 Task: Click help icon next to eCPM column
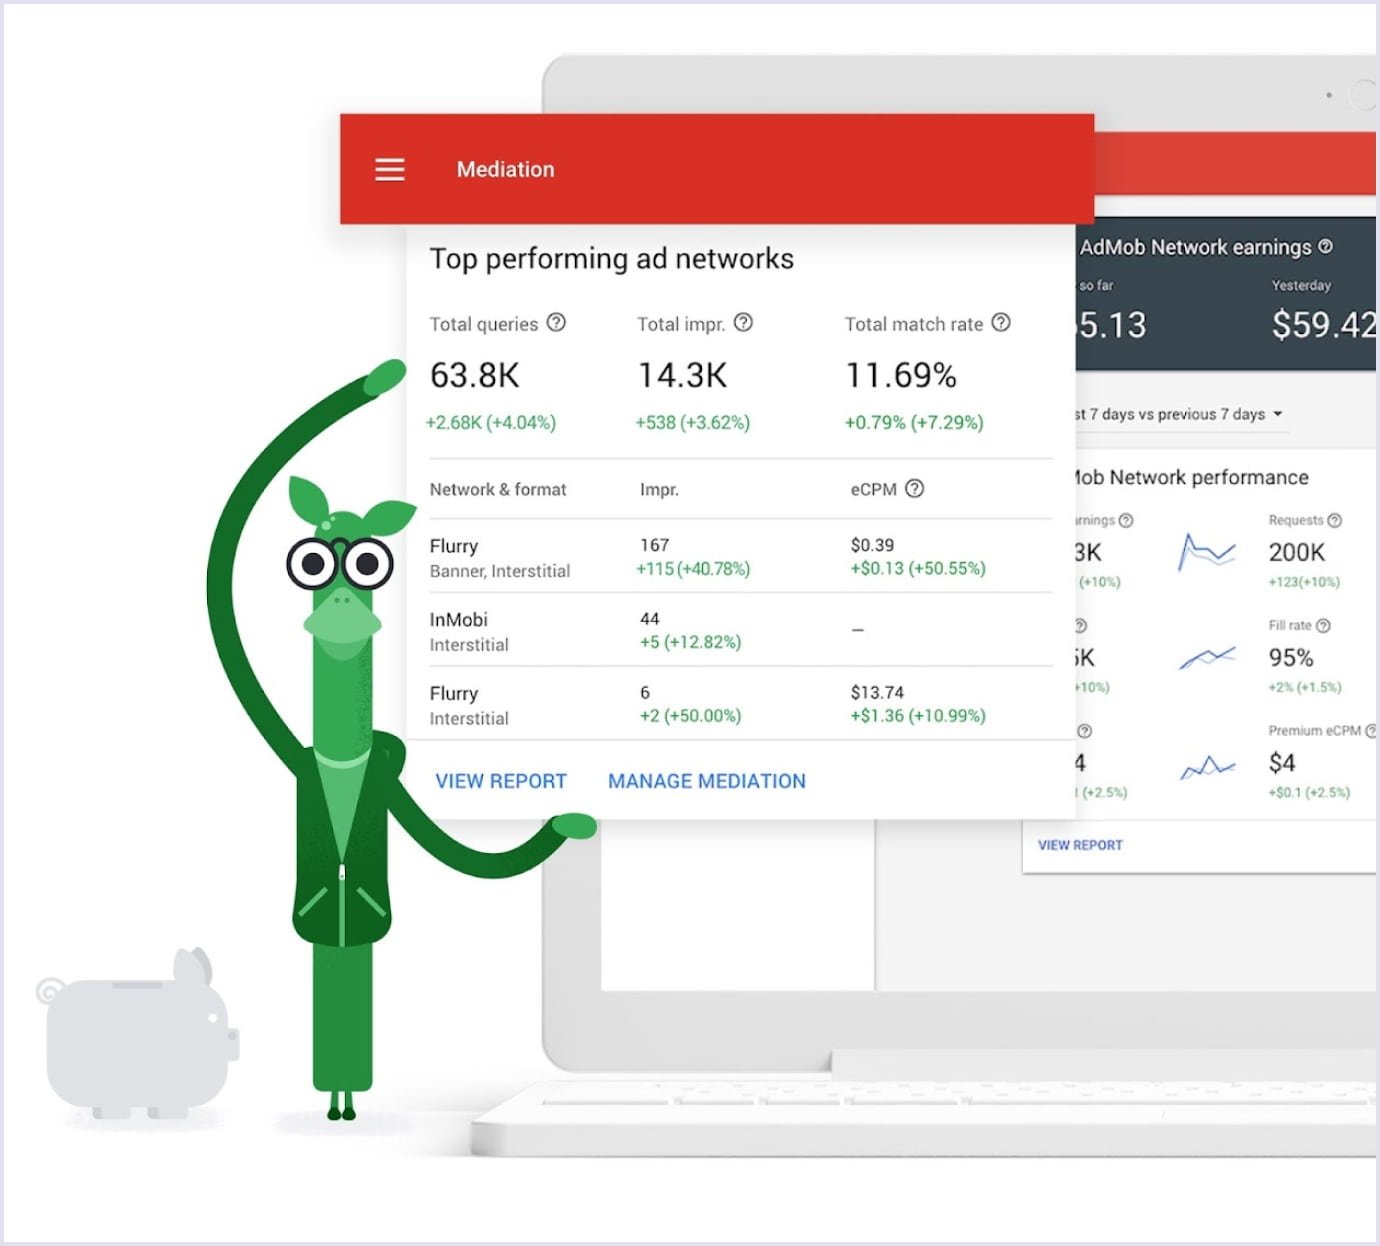914,488
